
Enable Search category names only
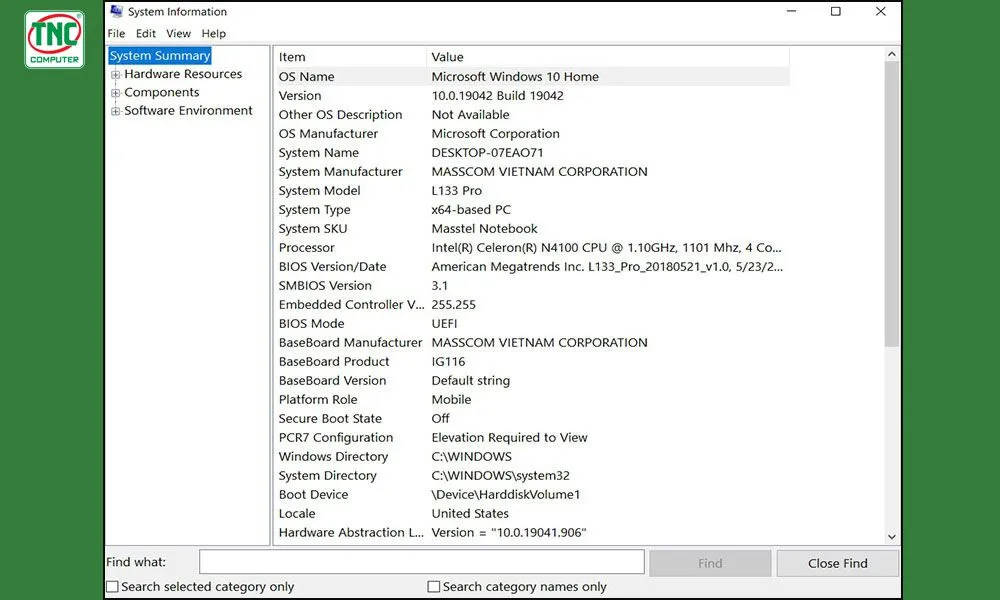tap(433, 587)
